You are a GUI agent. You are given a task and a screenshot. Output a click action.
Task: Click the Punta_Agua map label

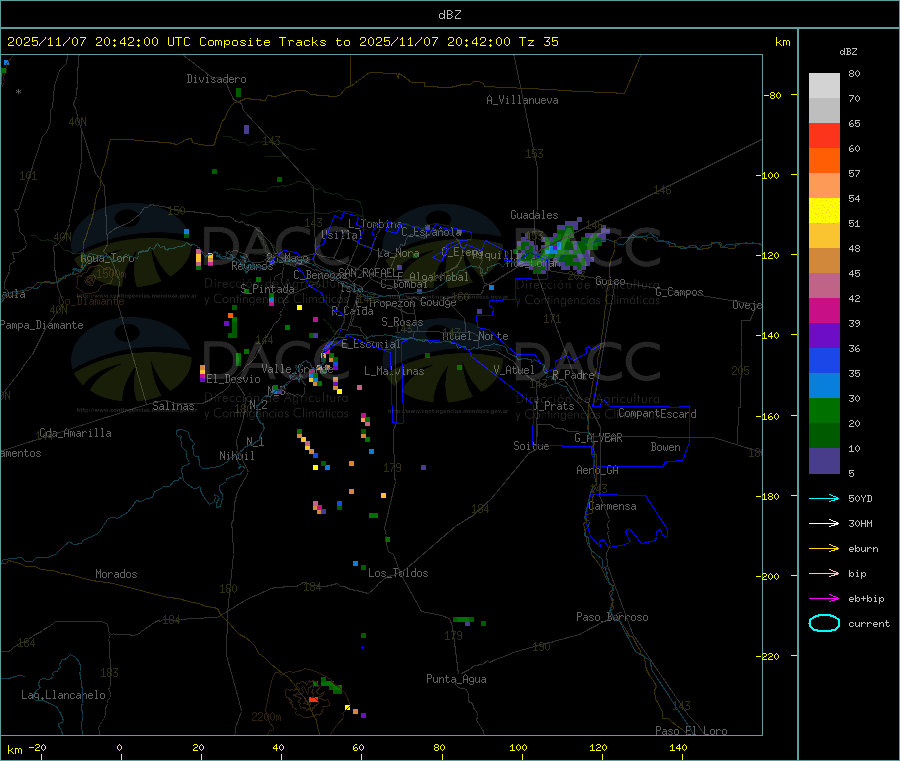click(x=456, y=679)
